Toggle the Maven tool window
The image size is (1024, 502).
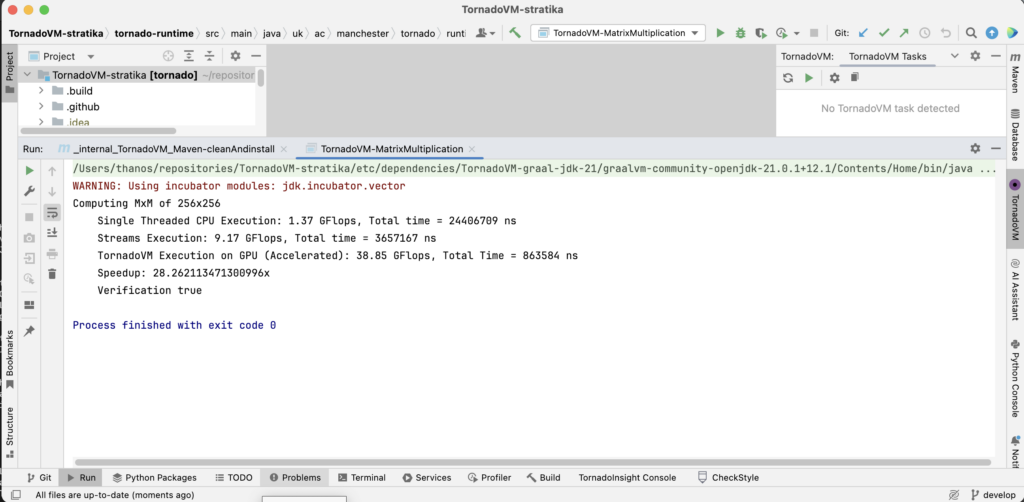click(1015, 74)
